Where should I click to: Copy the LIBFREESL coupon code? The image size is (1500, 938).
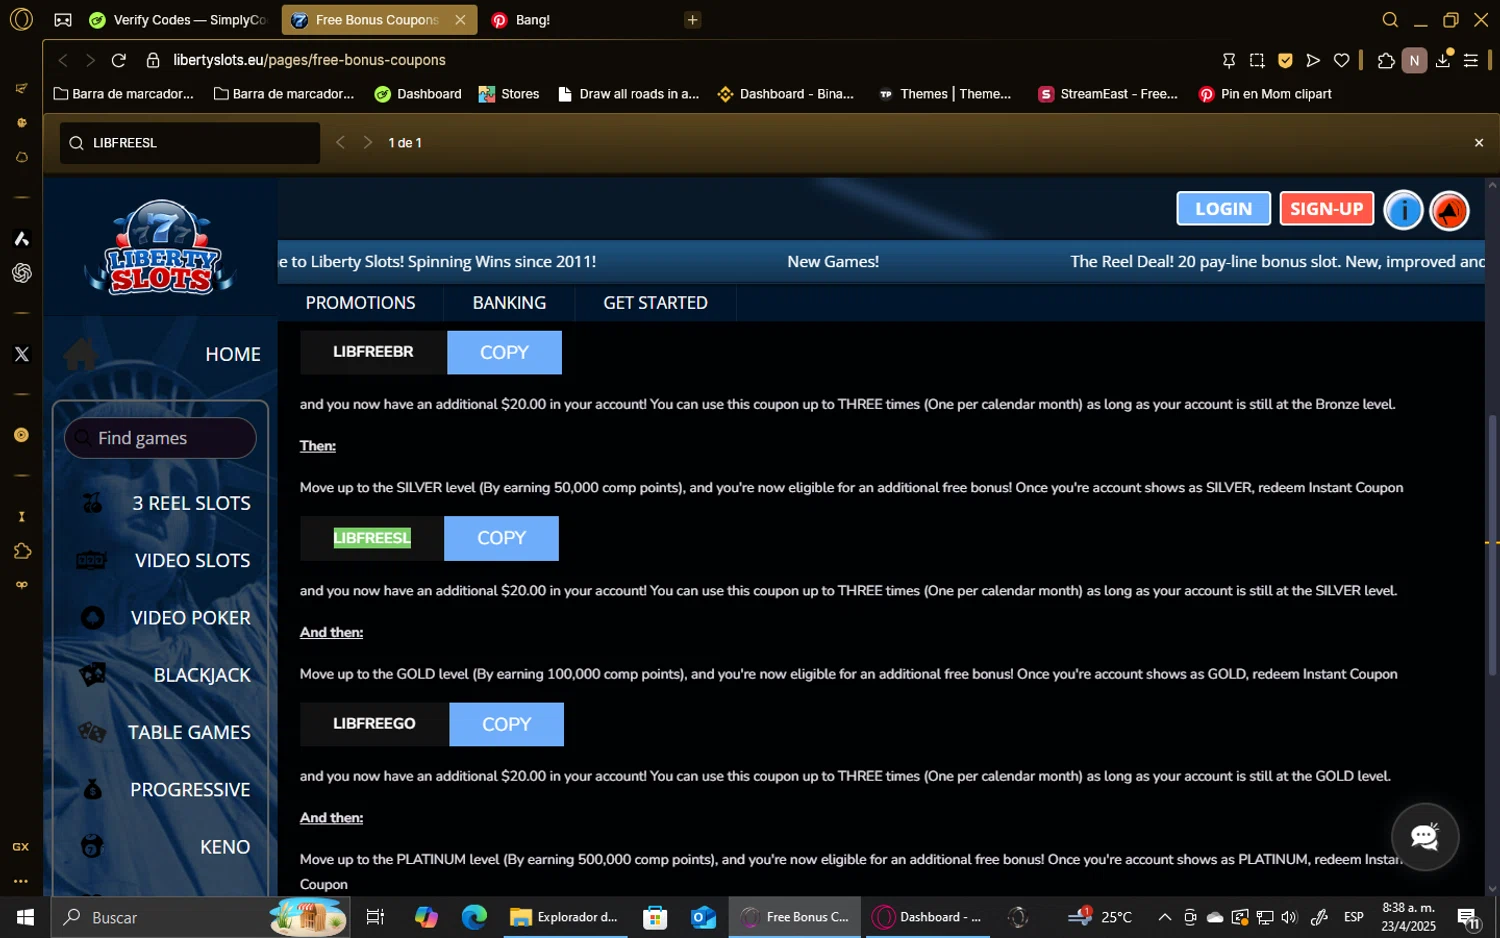coord(501,538)
